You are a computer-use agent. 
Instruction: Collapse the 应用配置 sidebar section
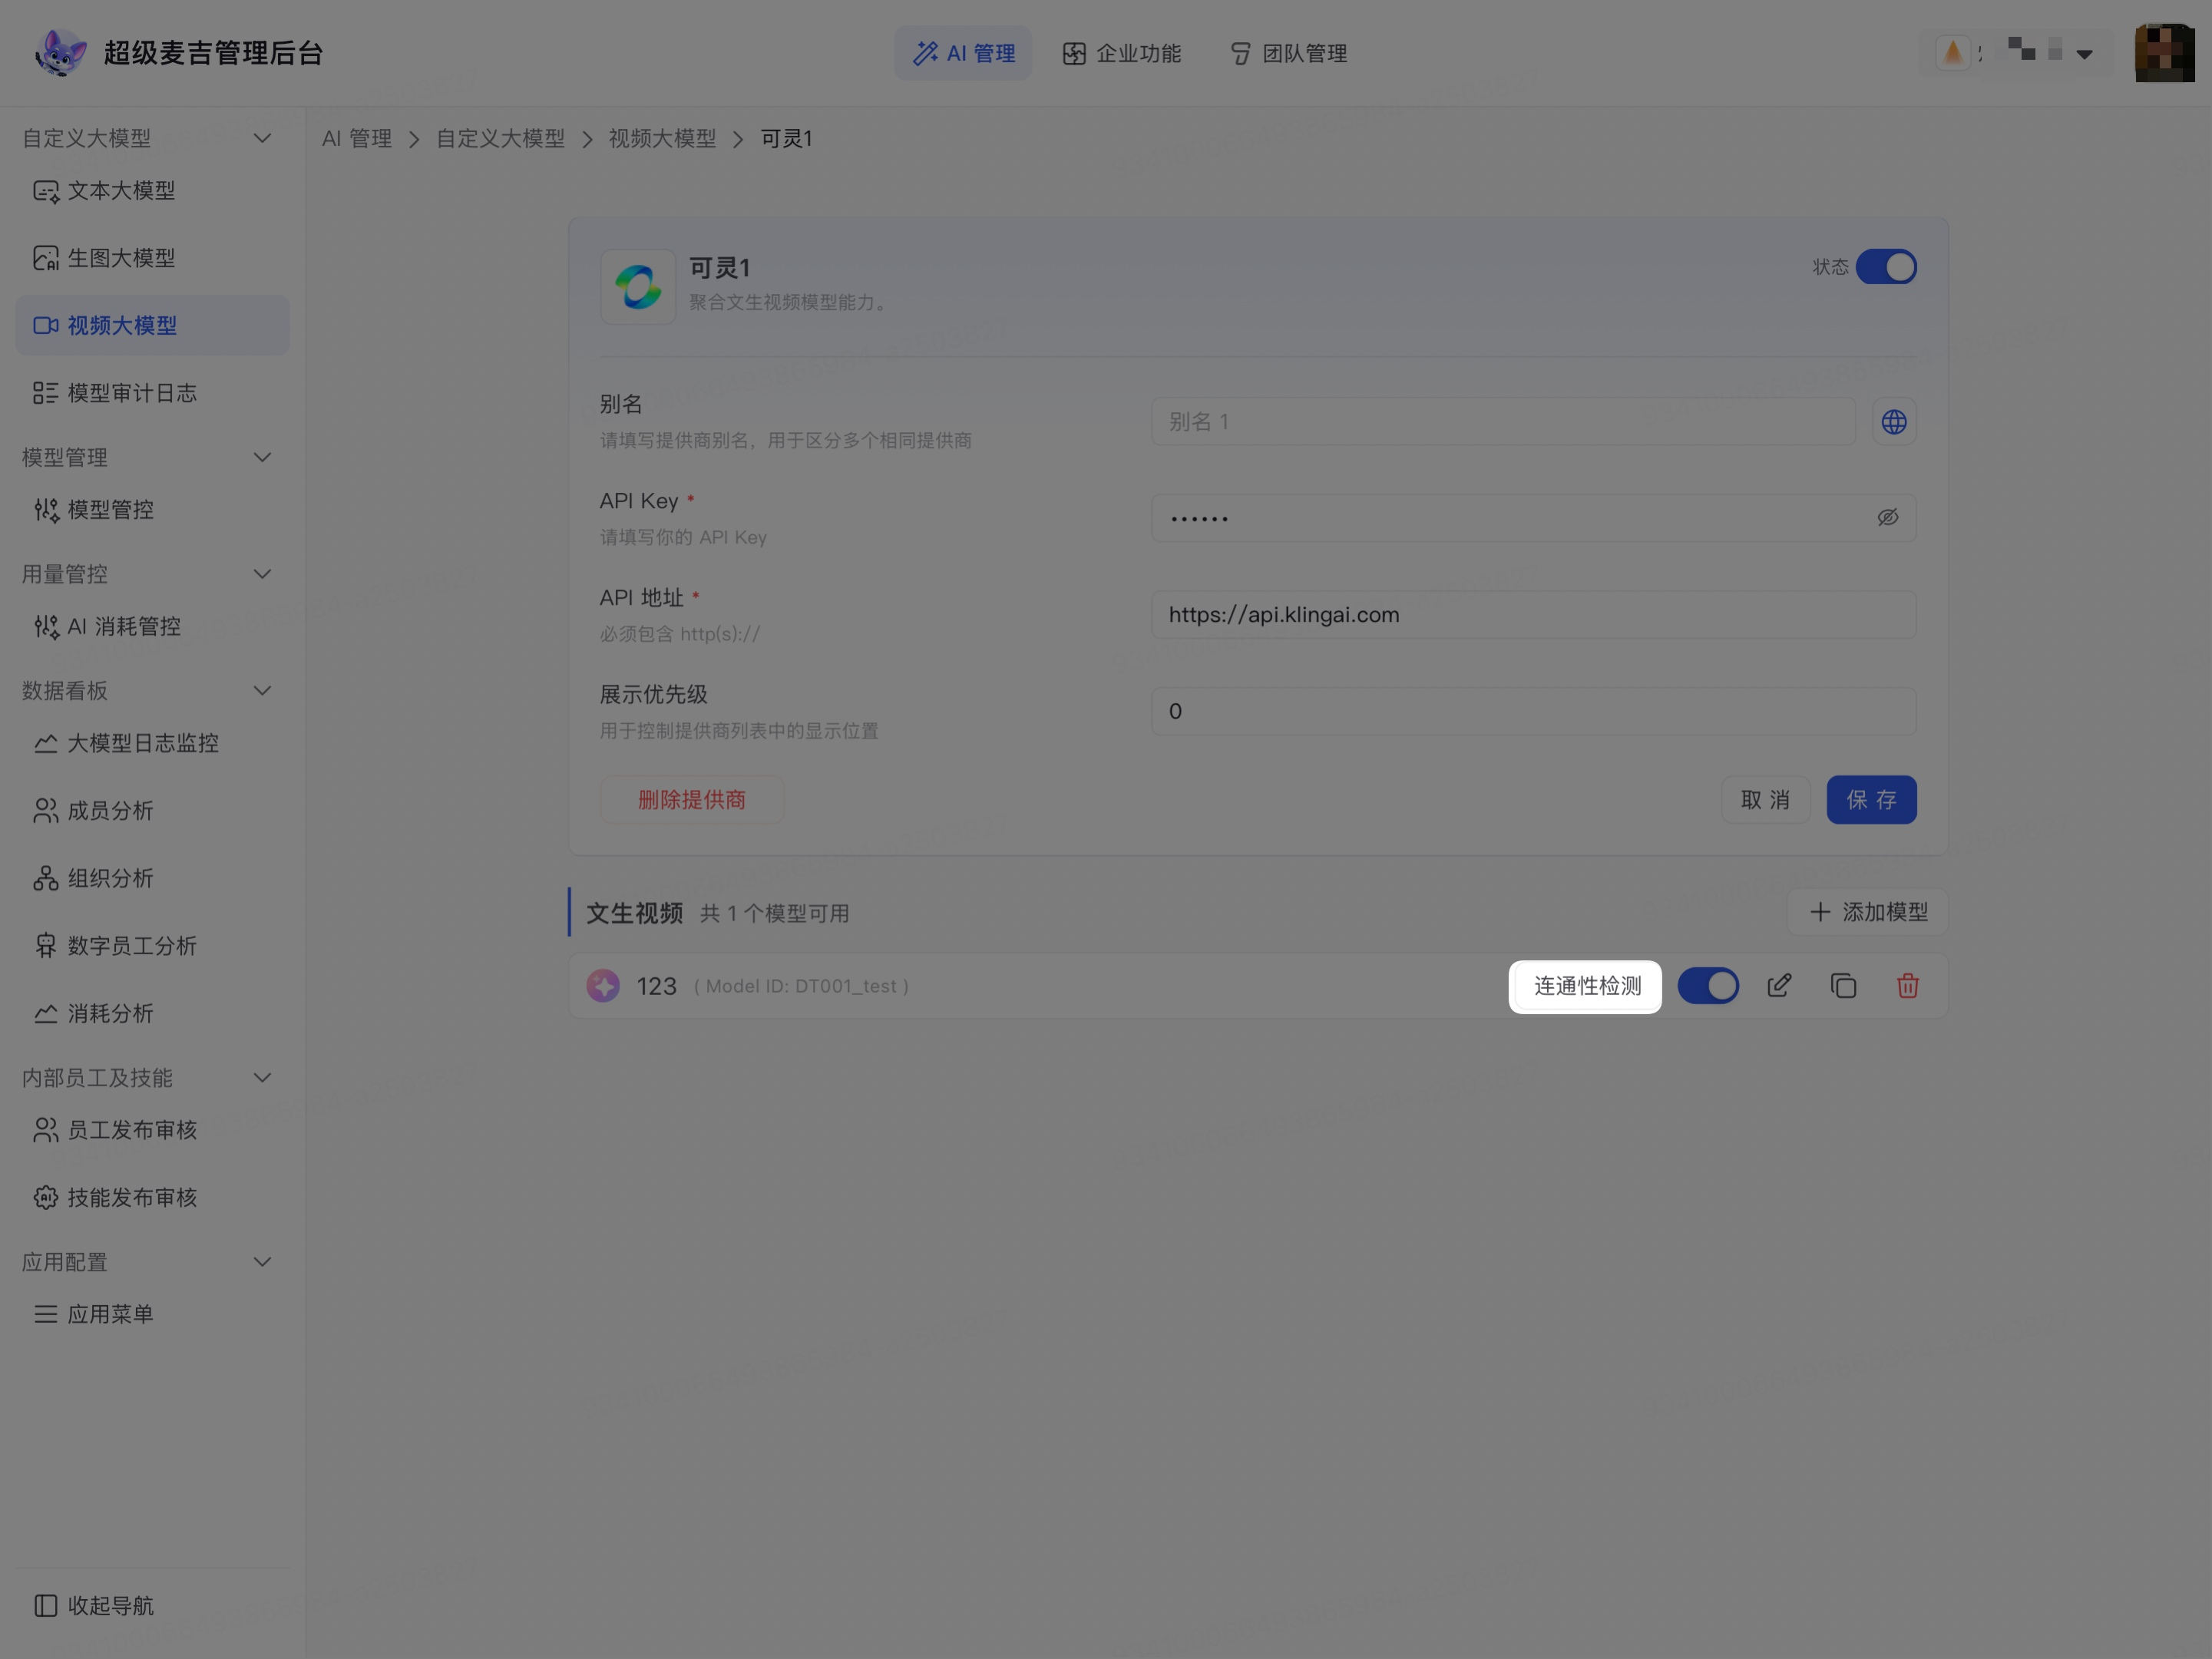click(263, 1262)
